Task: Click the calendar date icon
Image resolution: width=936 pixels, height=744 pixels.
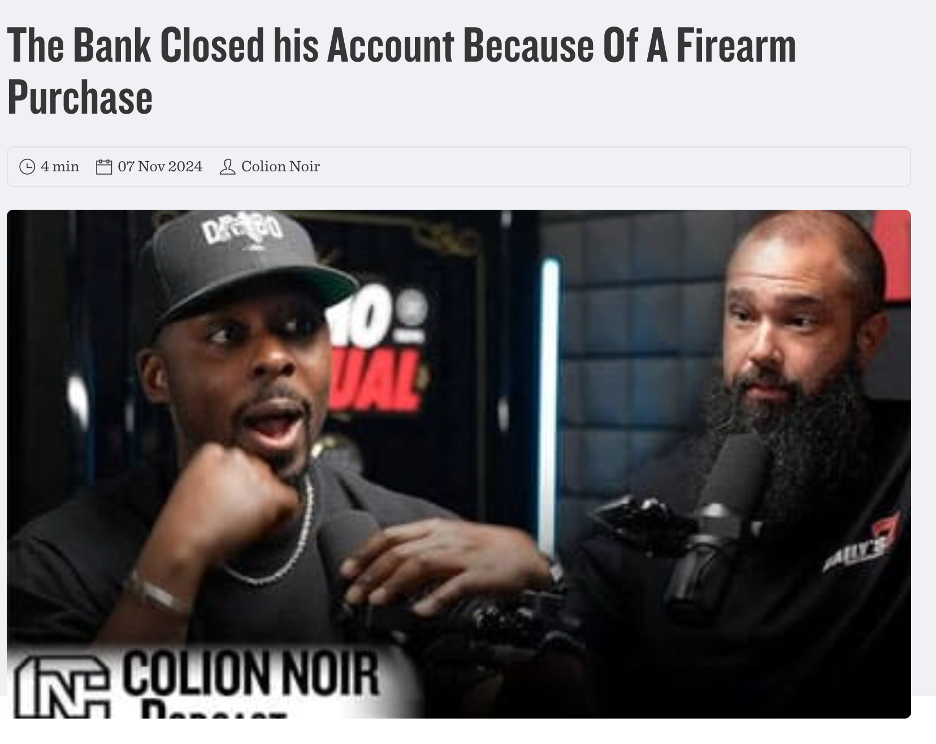Action: pos(104,167)
